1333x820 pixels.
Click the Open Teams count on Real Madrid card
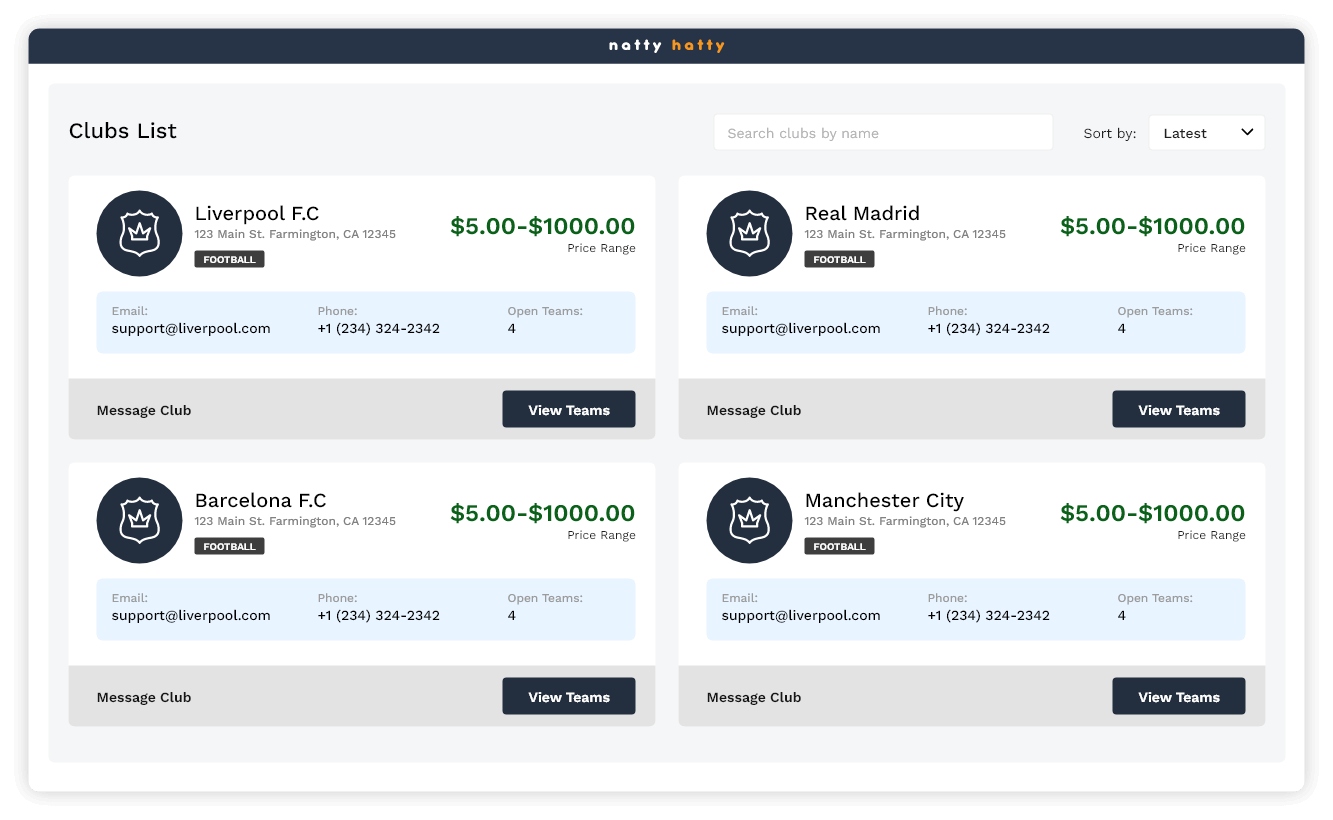point(1121,328)
